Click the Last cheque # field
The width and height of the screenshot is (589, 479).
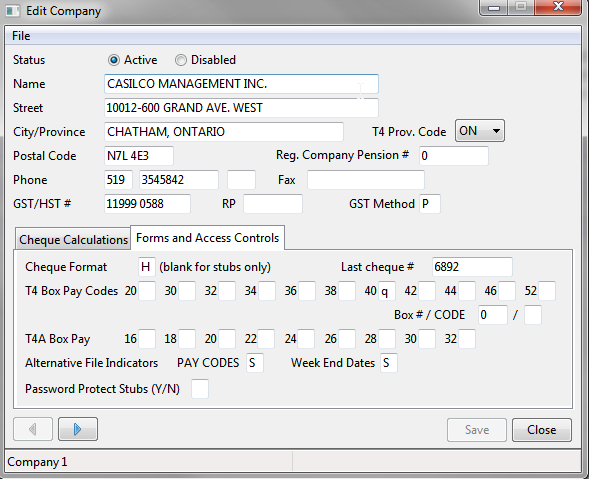(x=472, y=267)
